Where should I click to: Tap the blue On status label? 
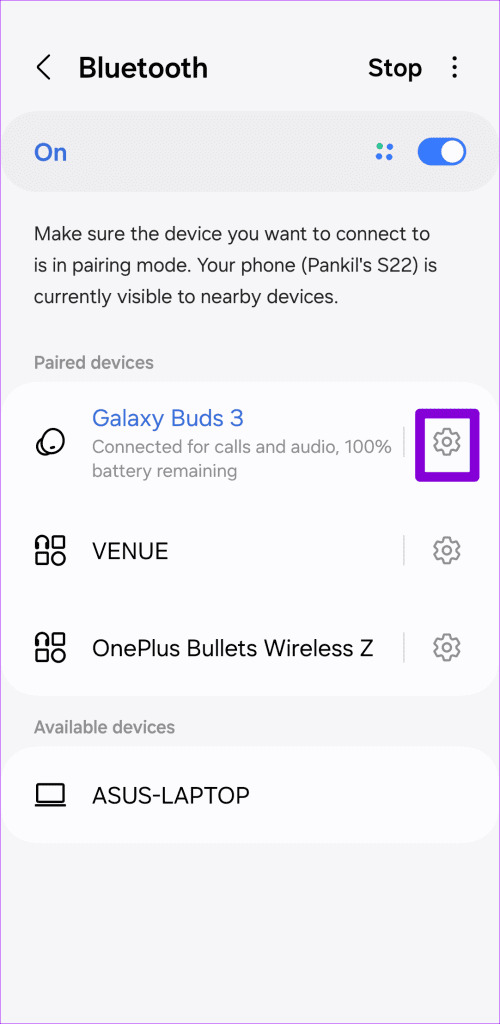click(x=50, y=152)
